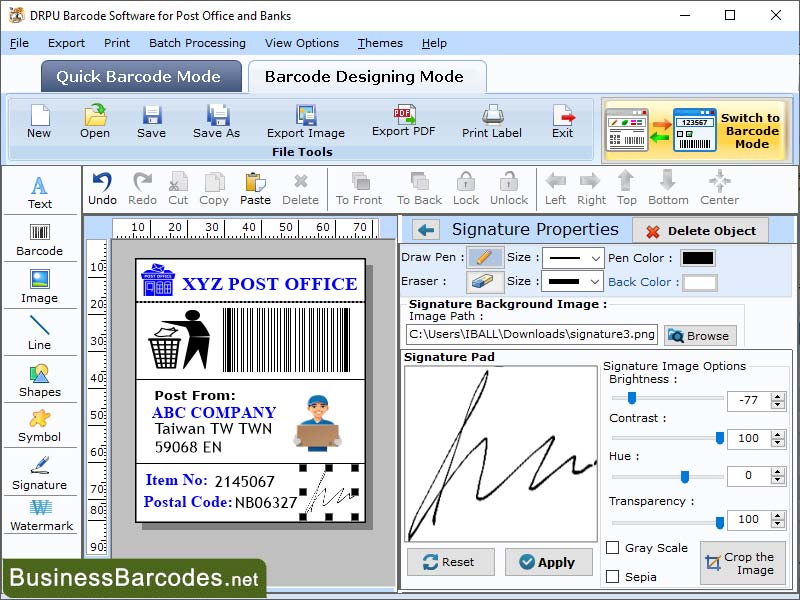Activate the Eraser pen
This screenshot has width=800, height=600.
(x=484, y=281)
